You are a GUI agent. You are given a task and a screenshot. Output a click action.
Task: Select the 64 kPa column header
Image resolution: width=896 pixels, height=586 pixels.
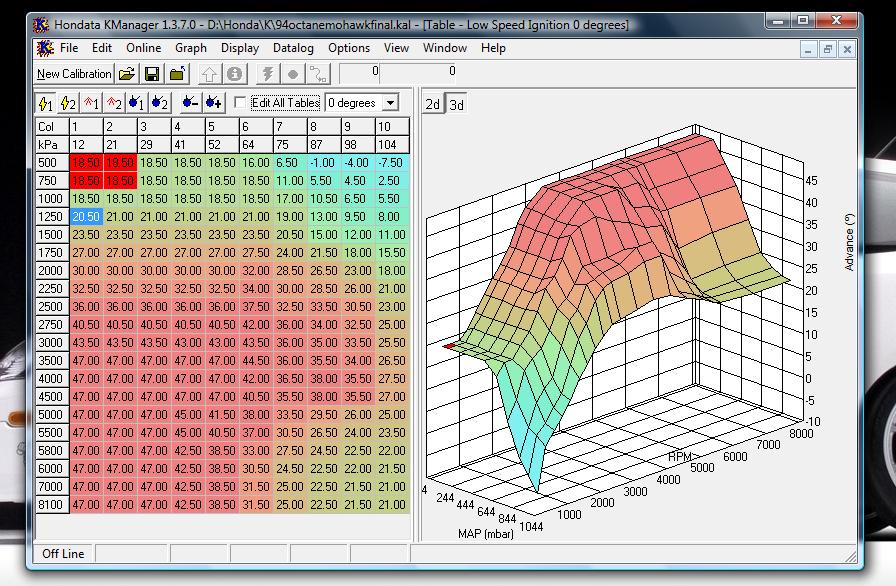256,145
